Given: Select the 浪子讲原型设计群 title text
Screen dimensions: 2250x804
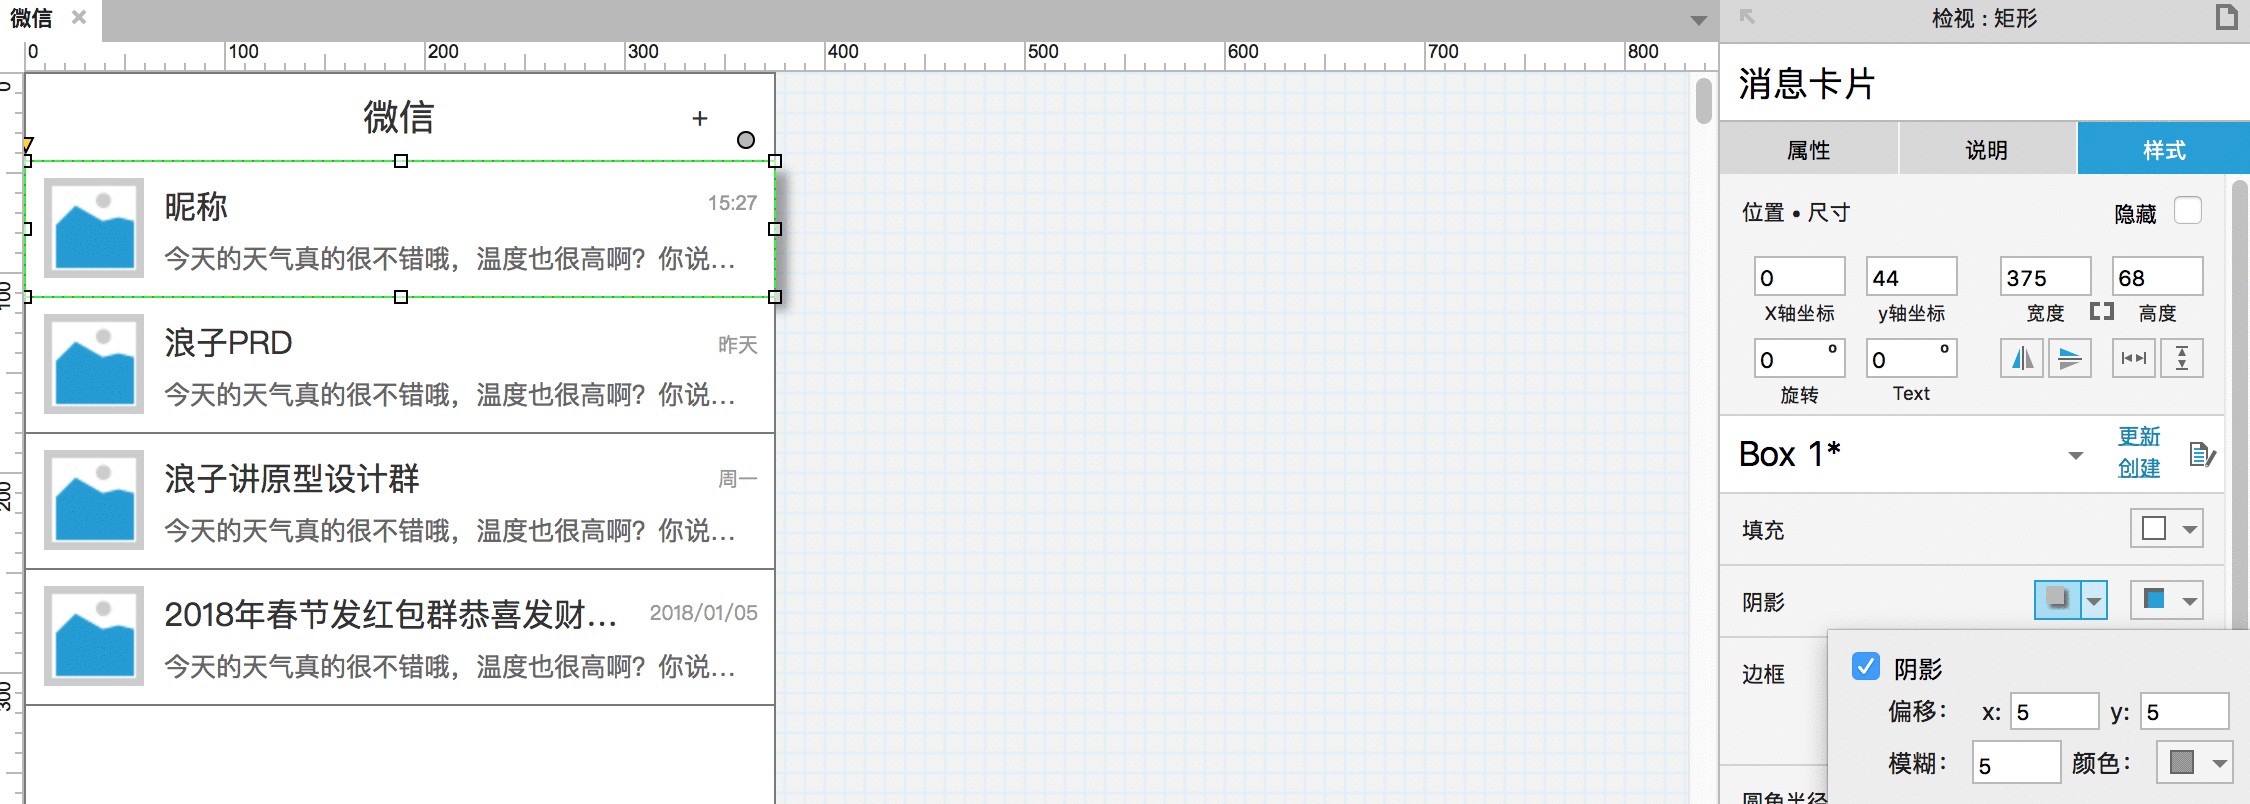Looking at the screenshot, I should tap(292, 479).
